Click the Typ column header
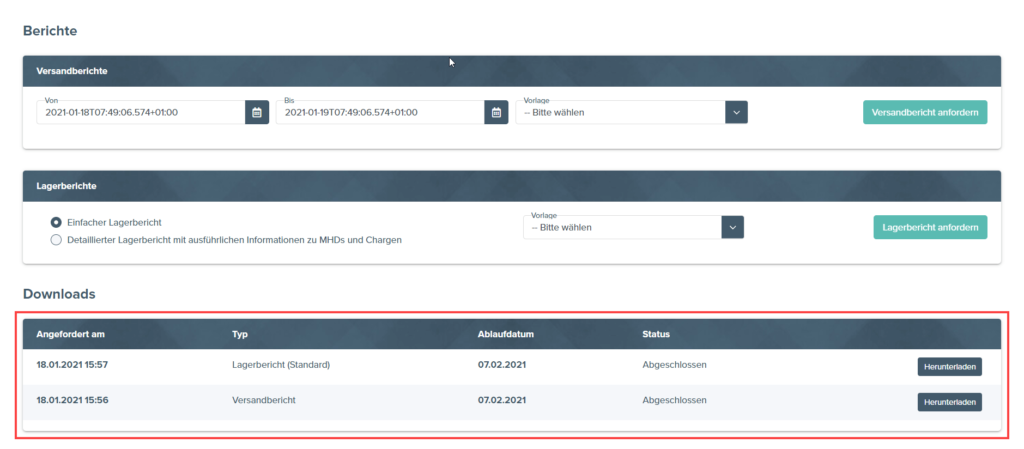This screenshot has width=1024, height=449. [240, 334]
